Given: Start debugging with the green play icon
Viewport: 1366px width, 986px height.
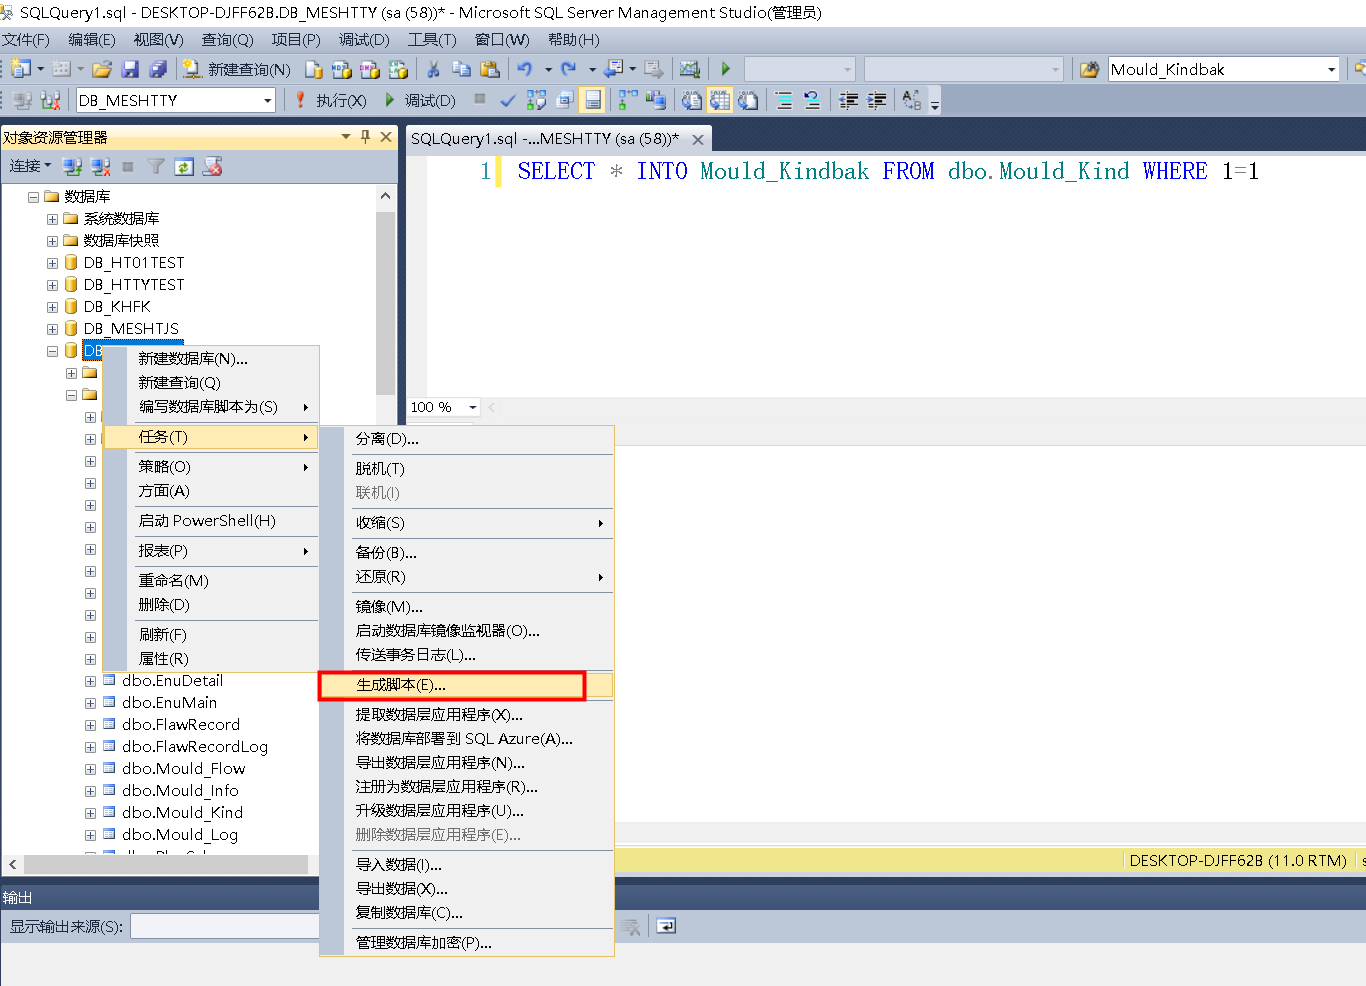Looking at the screenshot, I should (726, 69).
